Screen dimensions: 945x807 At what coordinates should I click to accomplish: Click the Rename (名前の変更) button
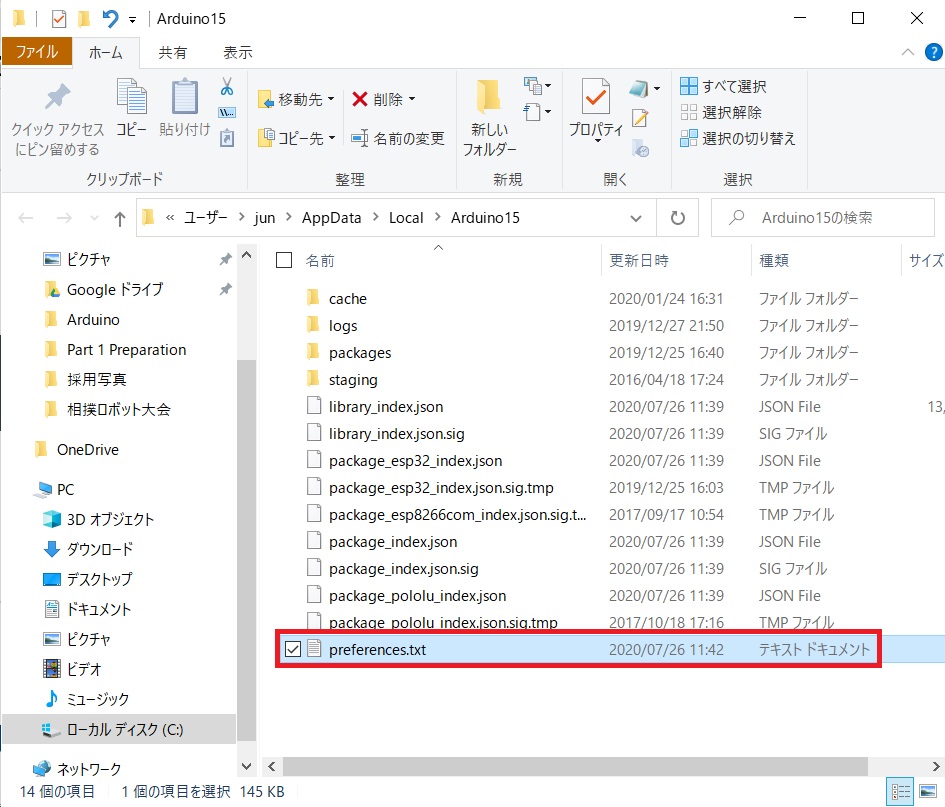click(x=398, y=139)
